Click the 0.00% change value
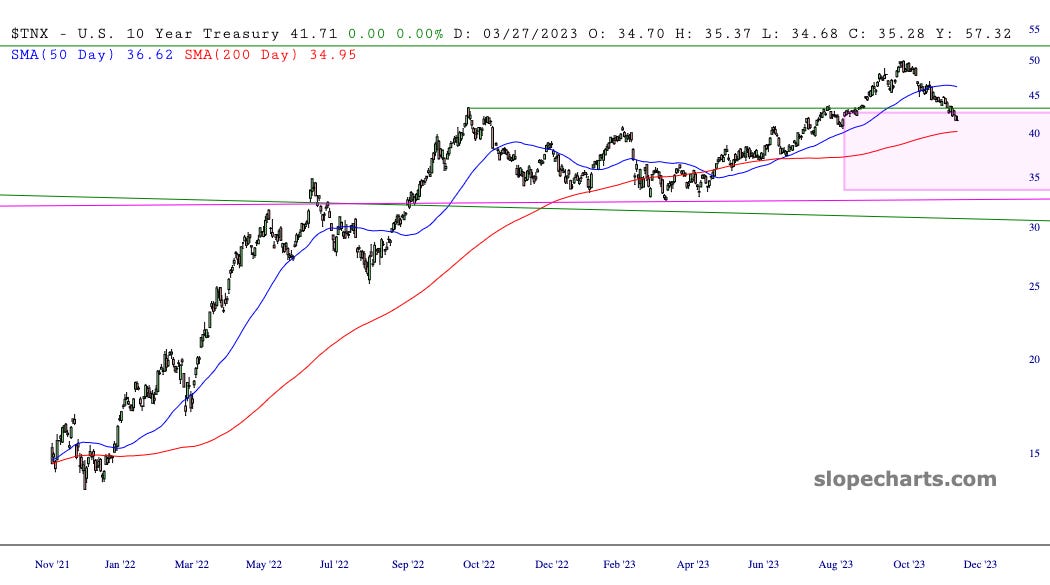This screenshot has width=1050, height=585. (x=419, y=33)
